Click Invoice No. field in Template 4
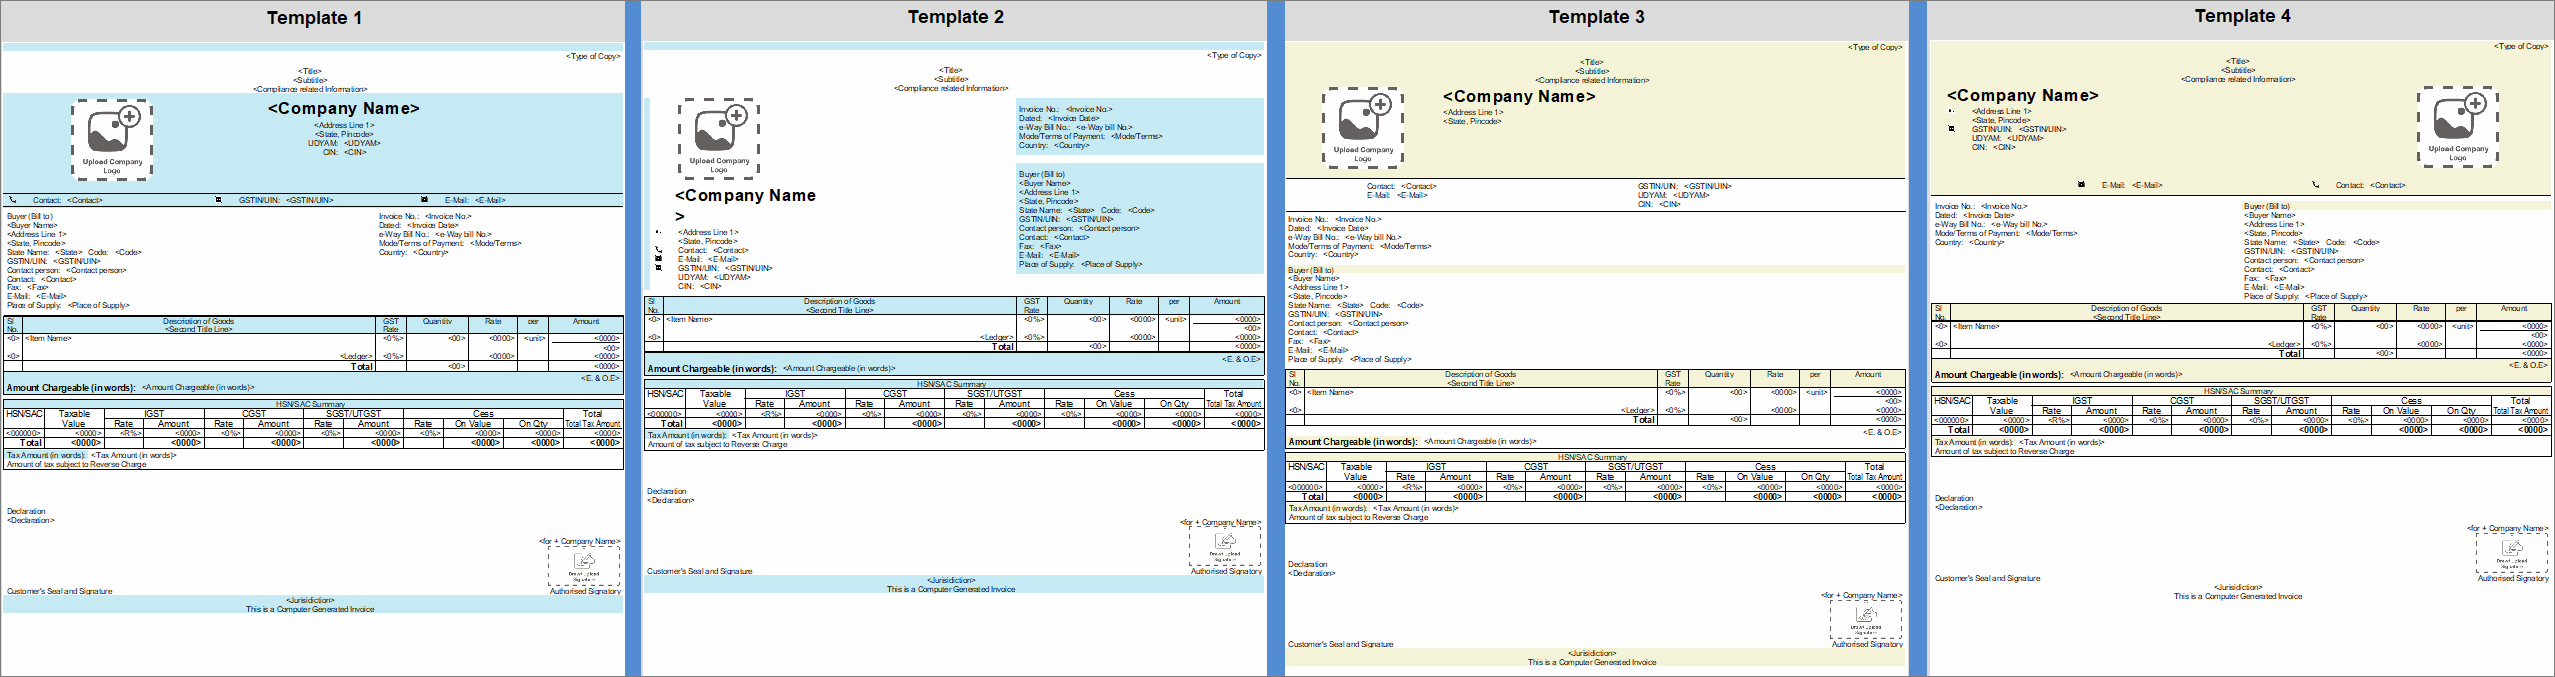2555x677 pixels. [x=1981, y=206]
